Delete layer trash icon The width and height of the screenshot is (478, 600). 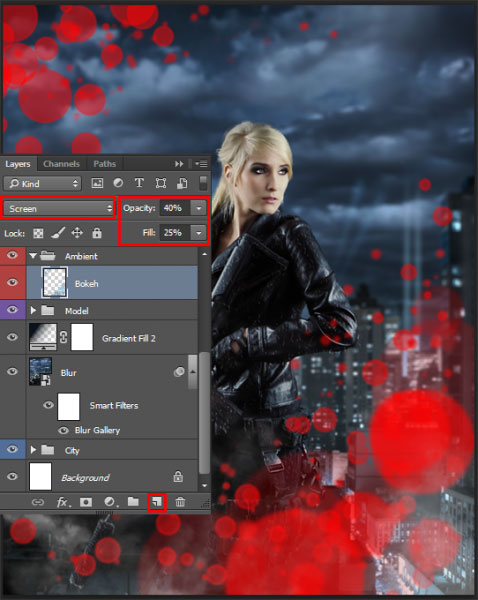click(x=180, y=502)
